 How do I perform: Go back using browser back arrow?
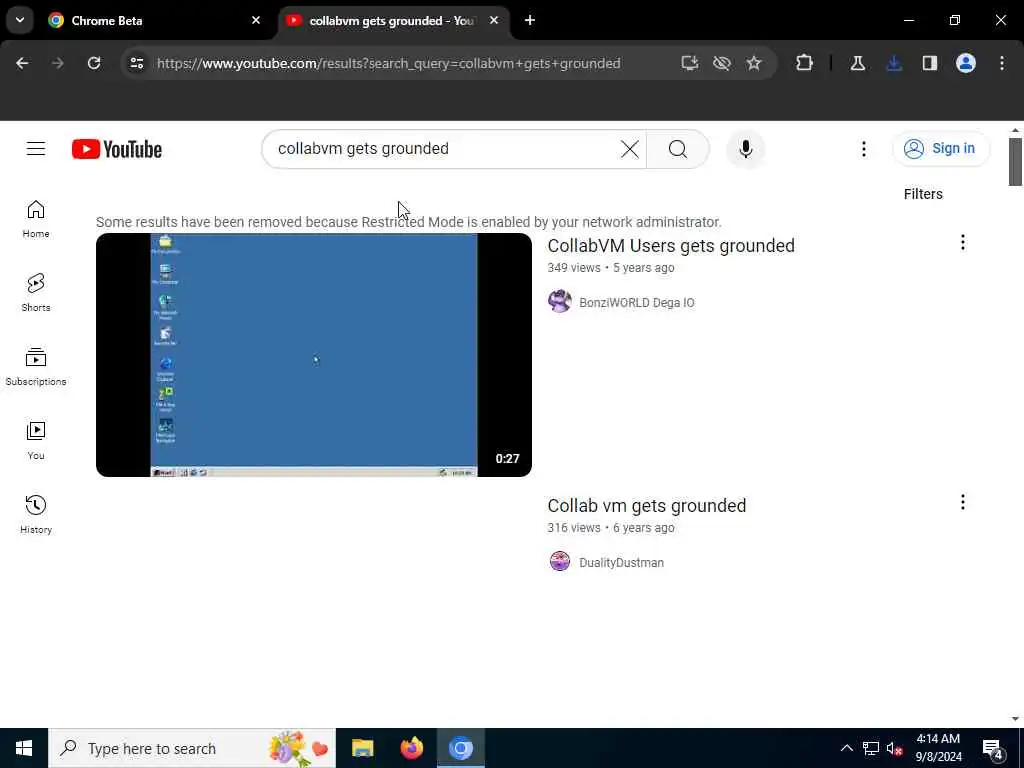22,63
